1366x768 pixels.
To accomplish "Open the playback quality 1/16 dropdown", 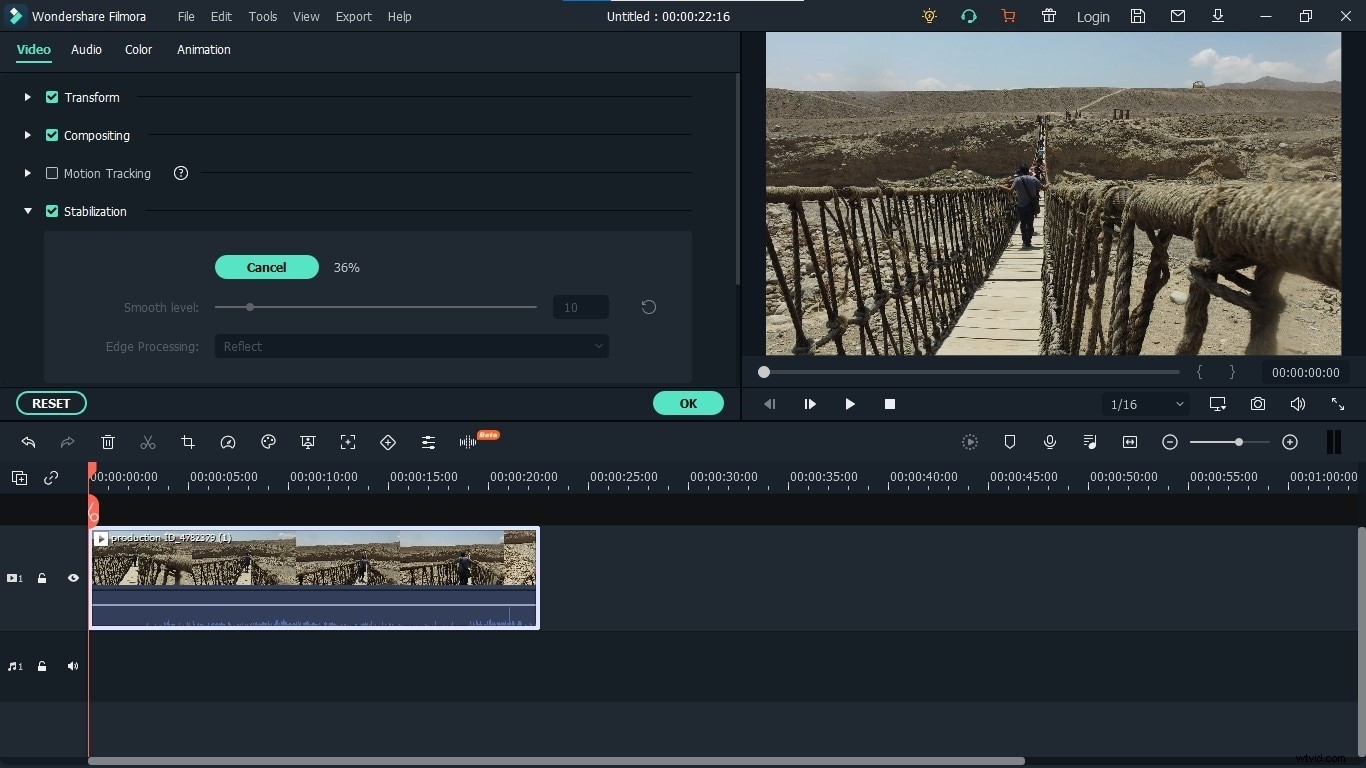I will pyautogui.click(x=1144, y=404).
